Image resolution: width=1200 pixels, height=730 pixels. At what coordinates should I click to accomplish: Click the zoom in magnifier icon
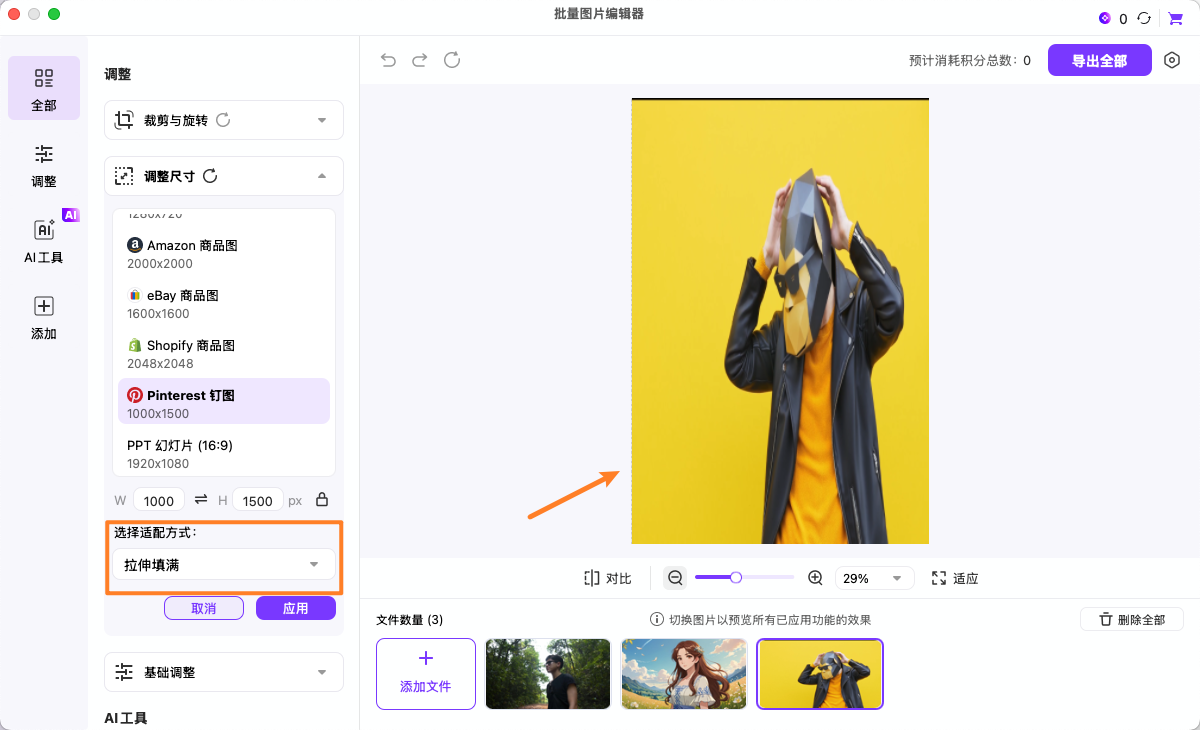(815, 578)
